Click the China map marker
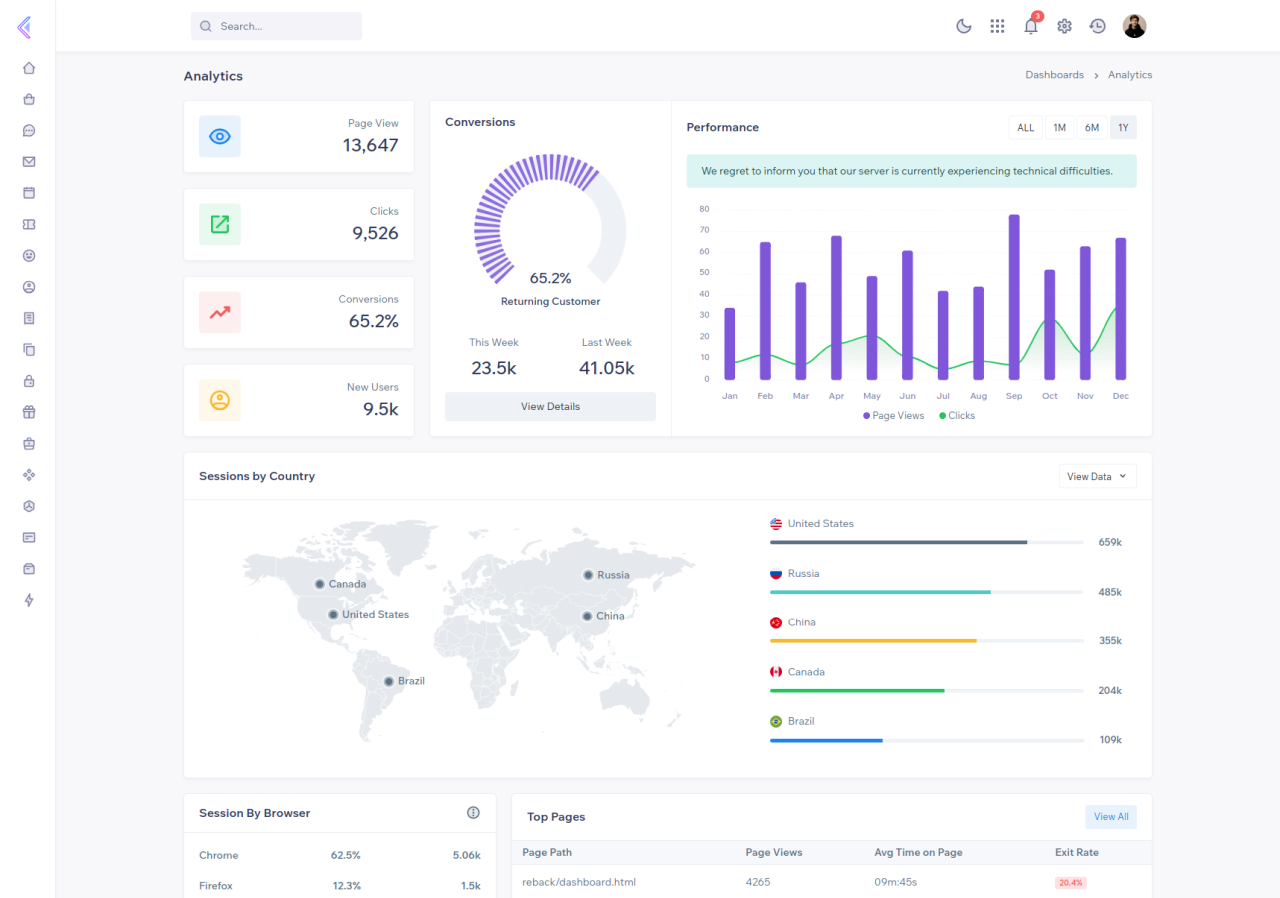Viewport: 1280px width, 898px height. pyautogui.click(x=587, y=616)
